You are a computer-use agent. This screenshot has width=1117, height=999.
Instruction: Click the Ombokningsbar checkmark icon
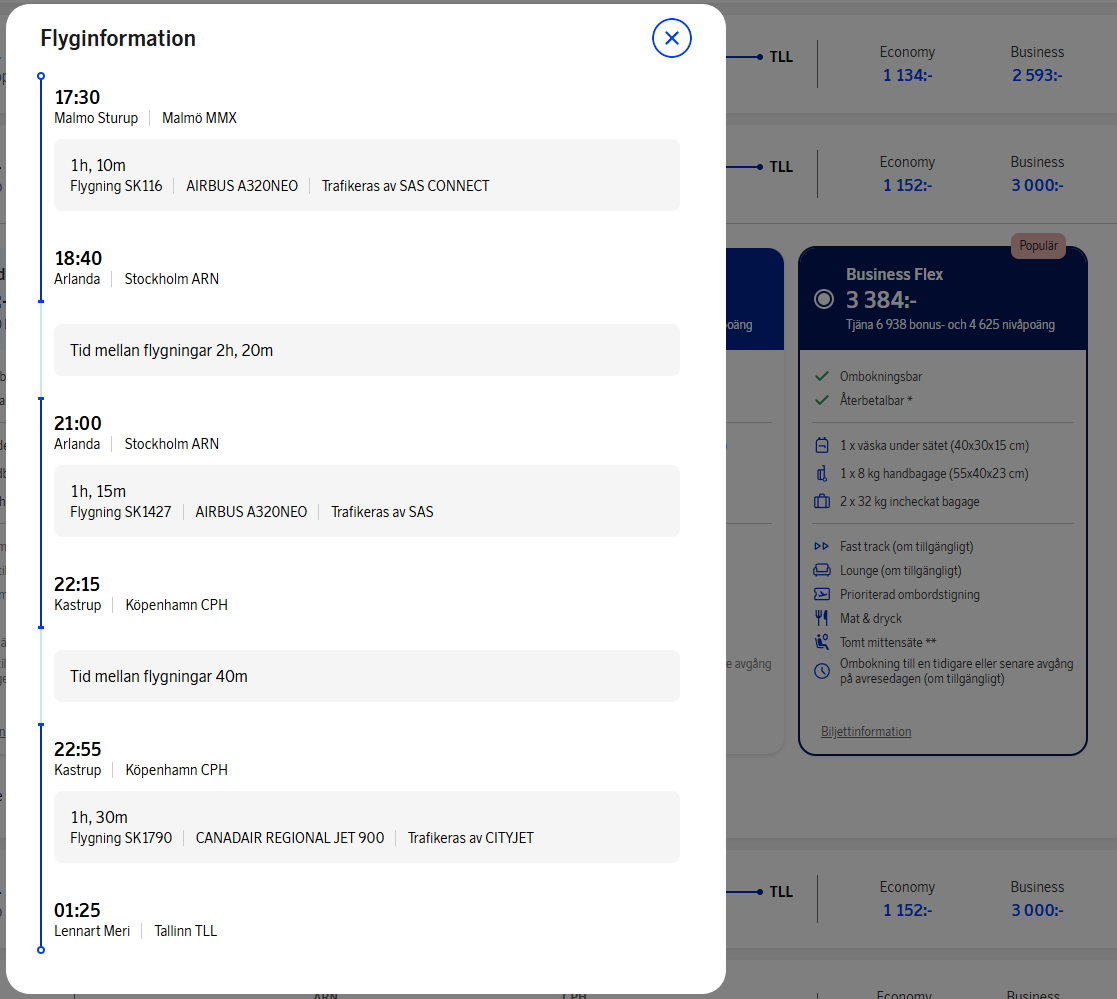pyautogui.click(x=821, y=376)
